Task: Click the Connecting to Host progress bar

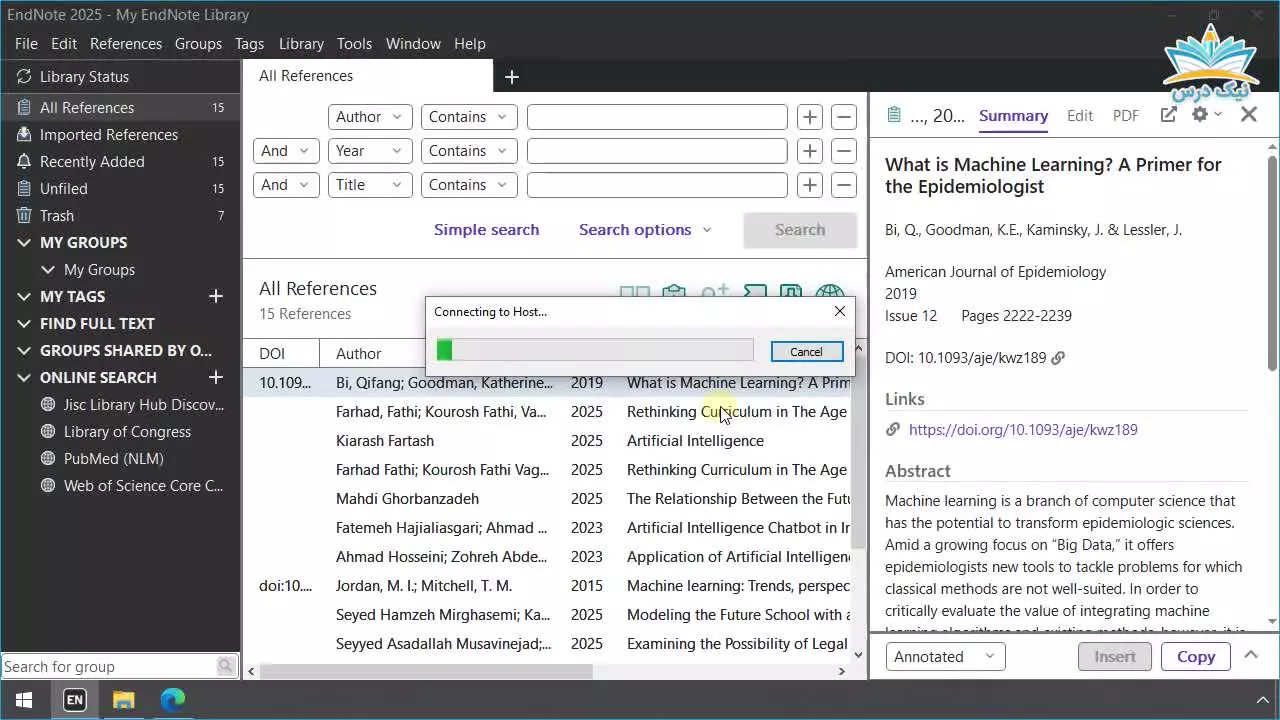Action: pyautogui.click(x=595, y=349)
